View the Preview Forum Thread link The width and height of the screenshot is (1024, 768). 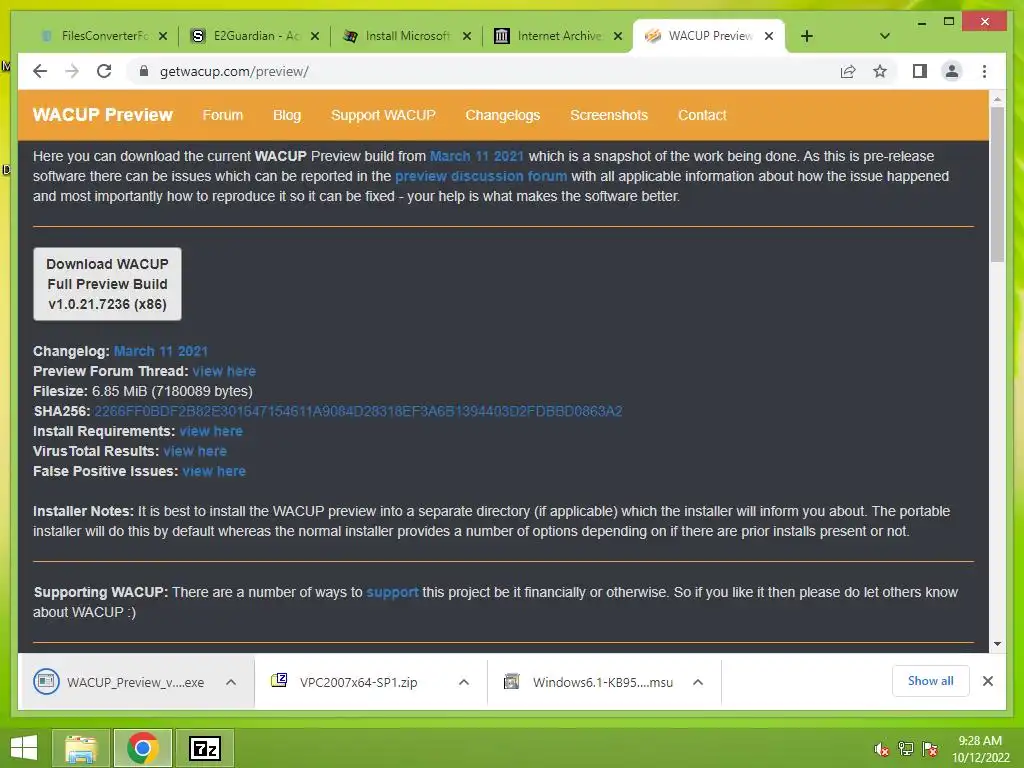click(x=224, y=371)
